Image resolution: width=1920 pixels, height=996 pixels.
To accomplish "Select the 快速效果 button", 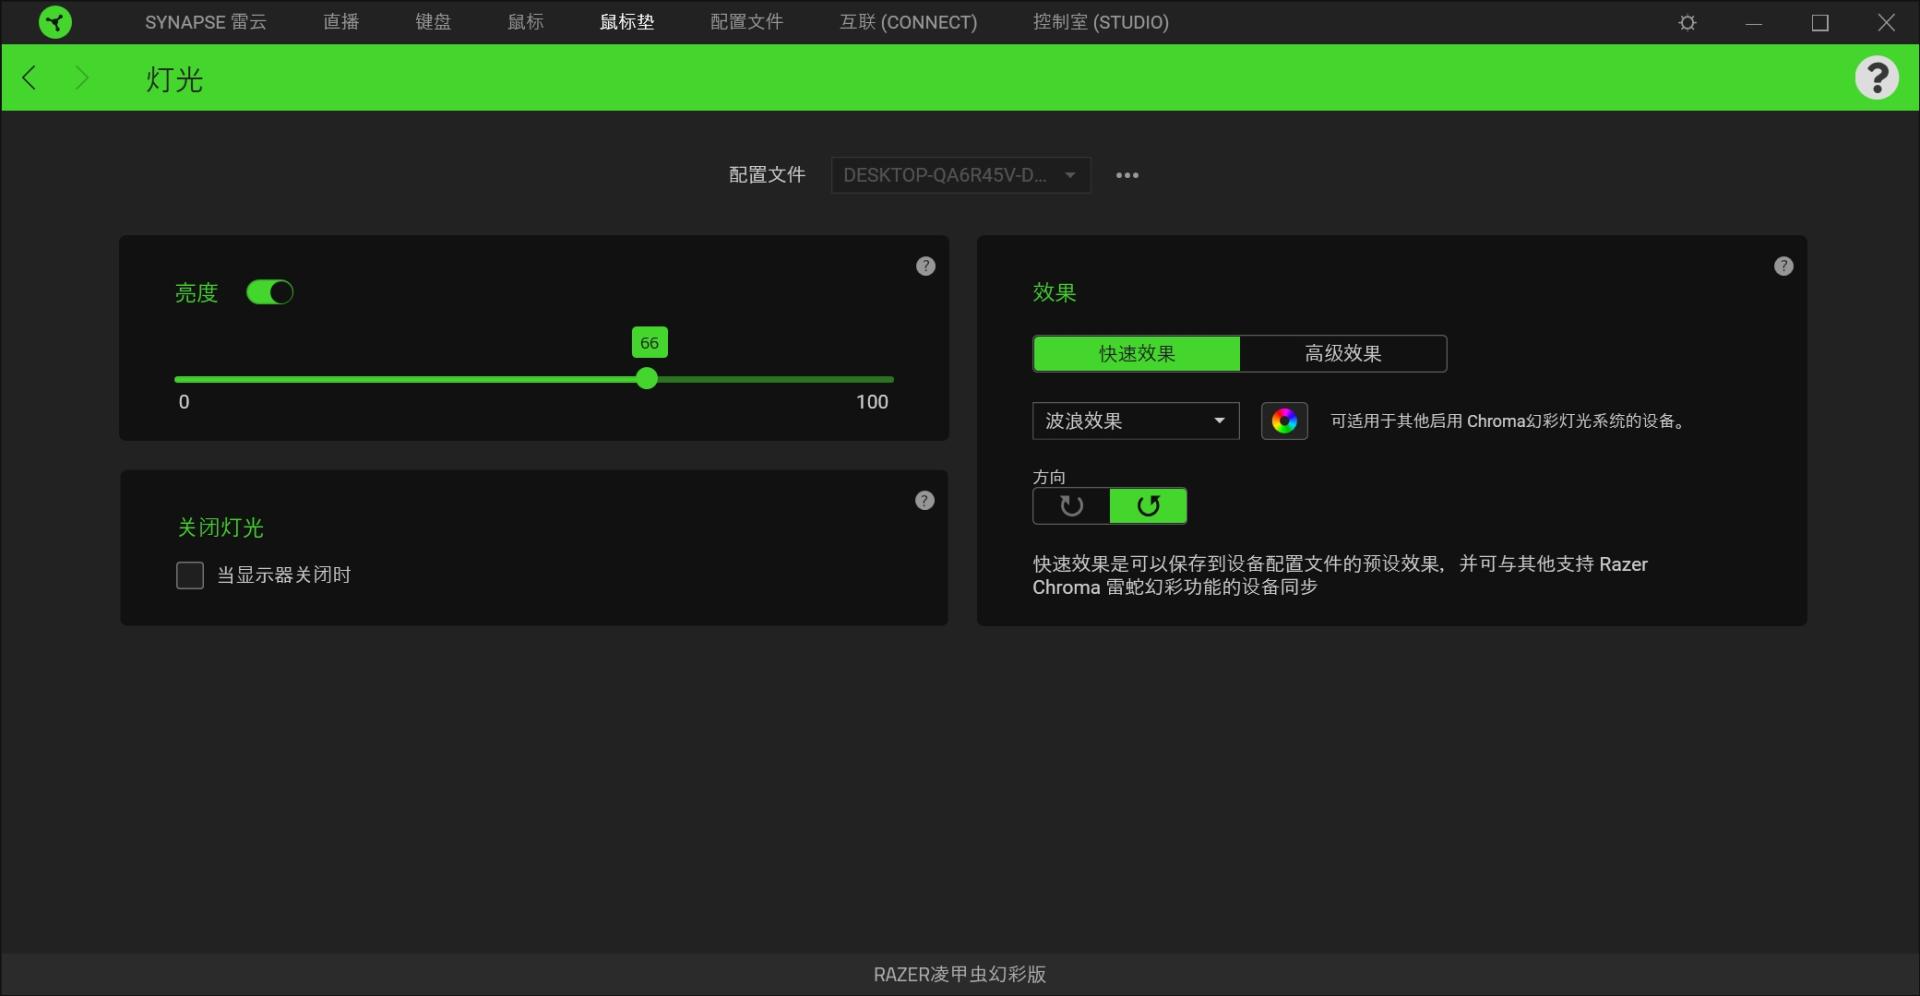I will (1135, 353).
